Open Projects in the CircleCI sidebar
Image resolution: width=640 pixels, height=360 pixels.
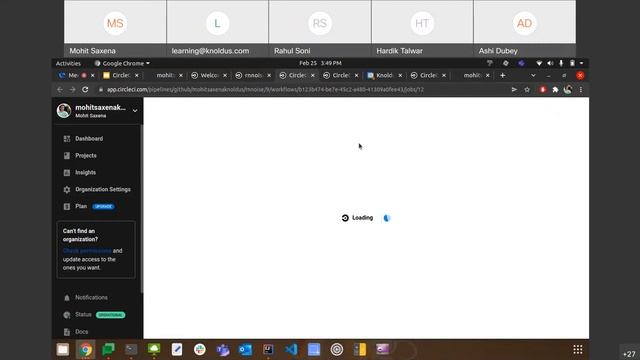86,156
